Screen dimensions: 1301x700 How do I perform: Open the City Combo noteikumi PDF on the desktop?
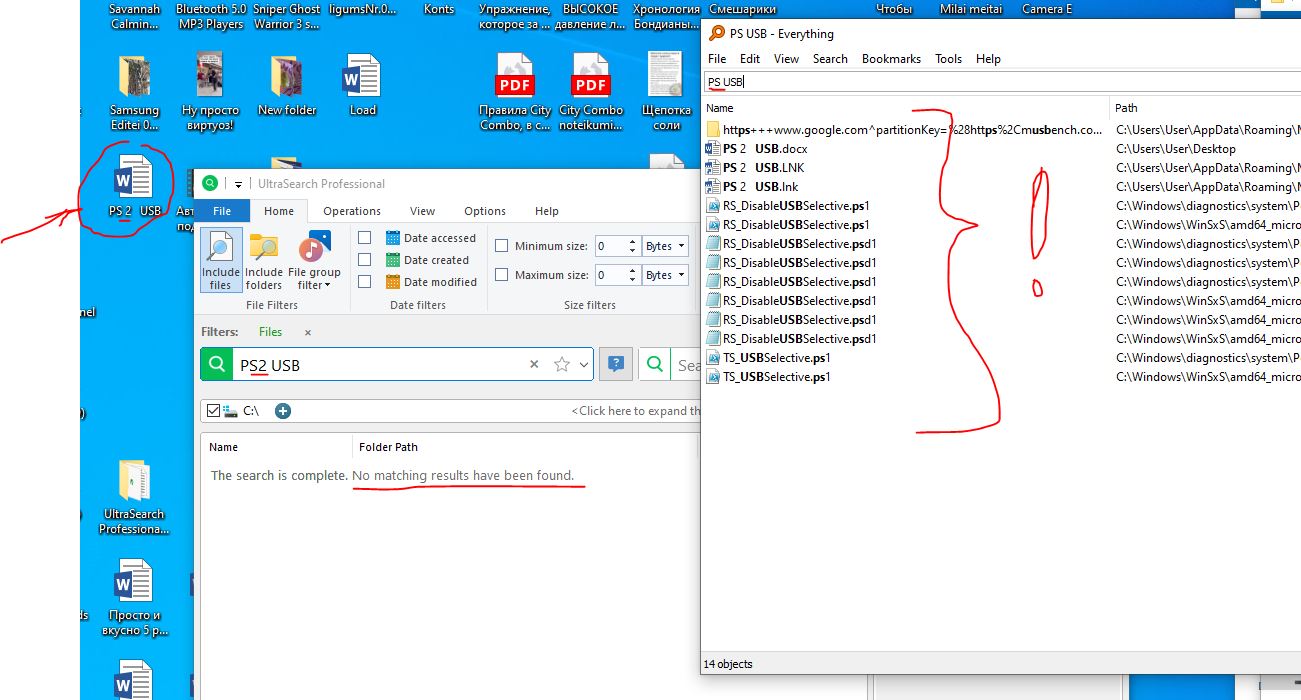pyautogui.click(x=591, y=93)
